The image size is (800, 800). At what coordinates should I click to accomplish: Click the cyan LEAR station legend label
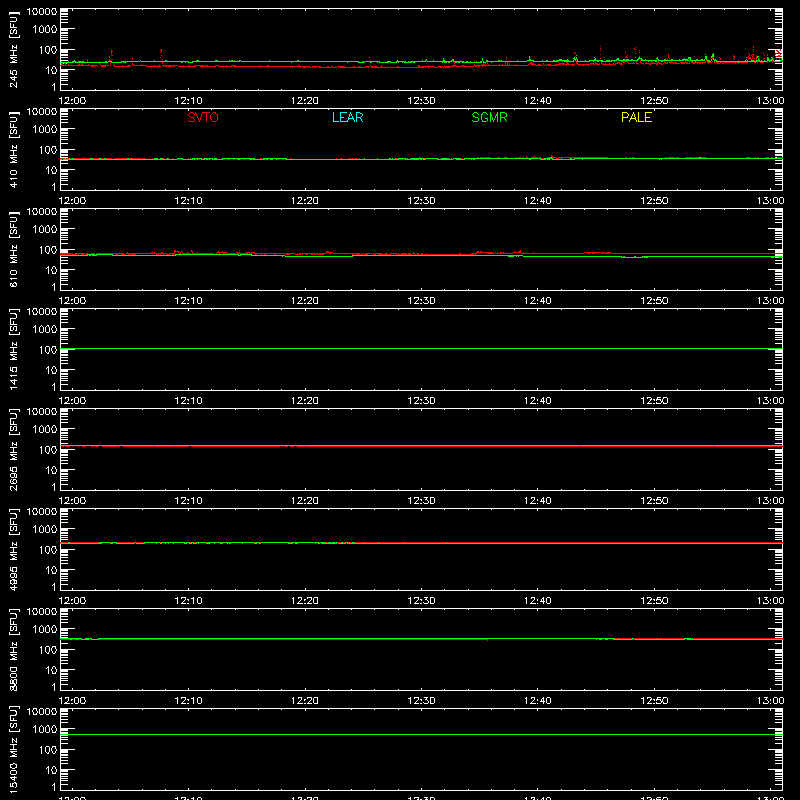click(x=347, y=117)
